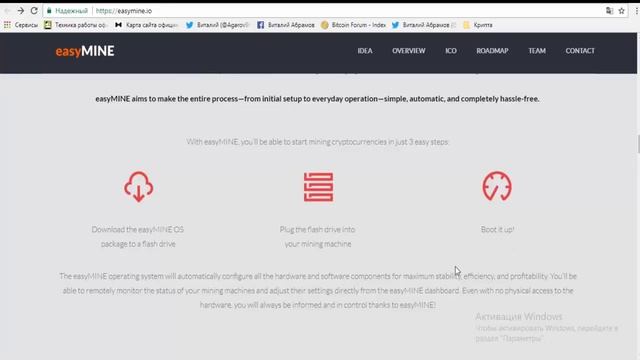This screenshot has height=360, width=640.
Task: Open the Техника работы bookmark
Action: (76, 25)
